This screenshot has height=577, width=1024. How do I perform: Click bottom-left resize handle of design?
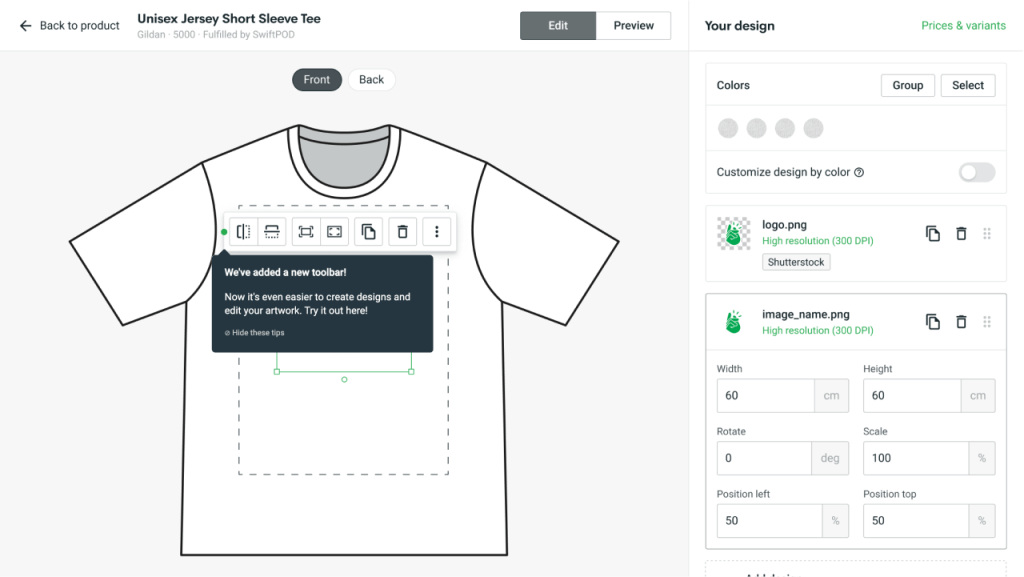click(x=277, y=372)
